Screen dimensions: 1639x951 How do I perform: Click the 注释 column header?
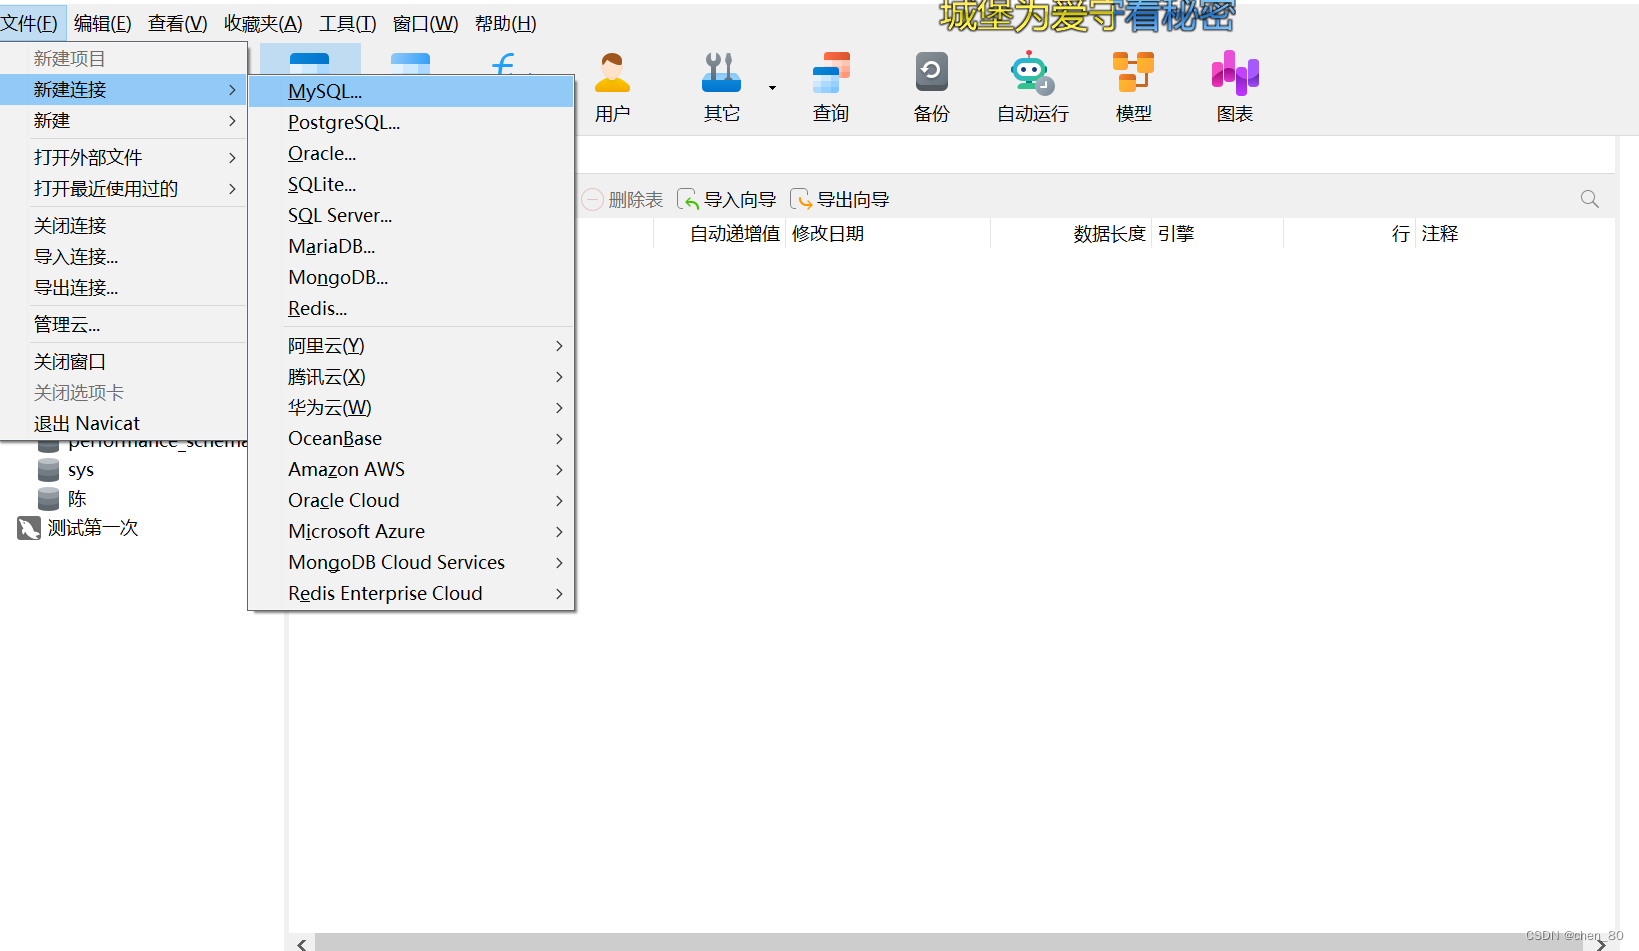click(x=1440, y=233)
